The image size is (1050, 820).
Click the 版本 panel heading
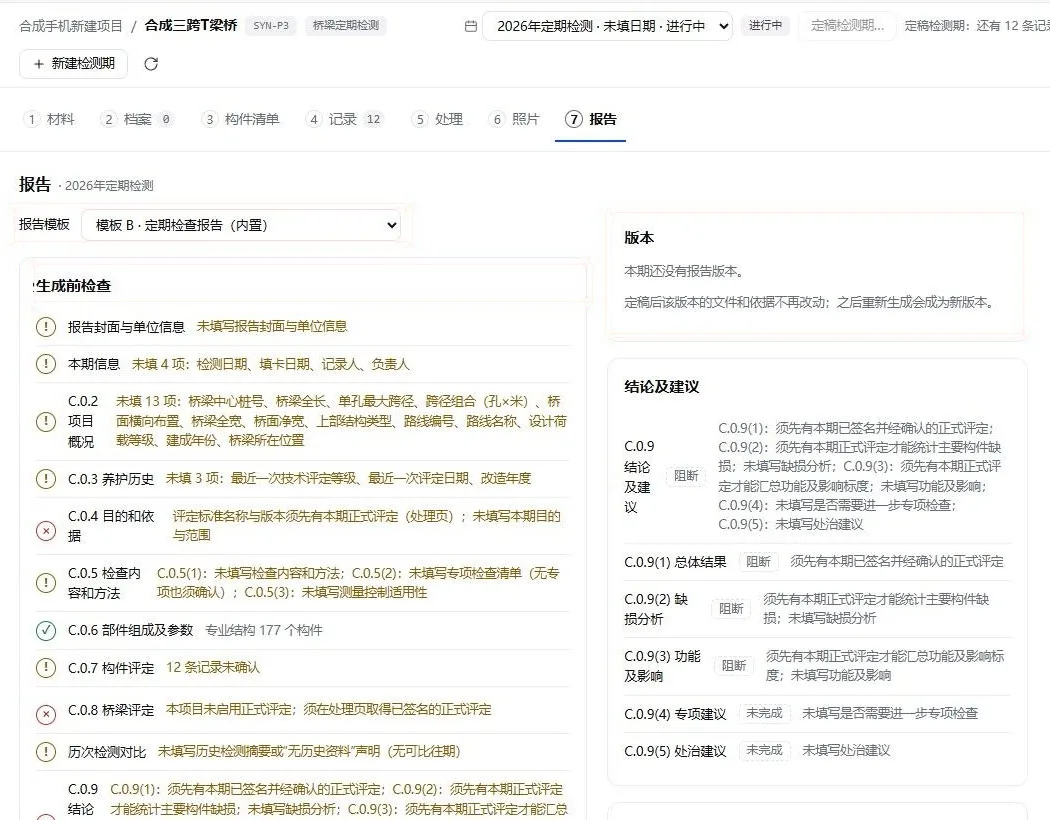pos(639,238)
